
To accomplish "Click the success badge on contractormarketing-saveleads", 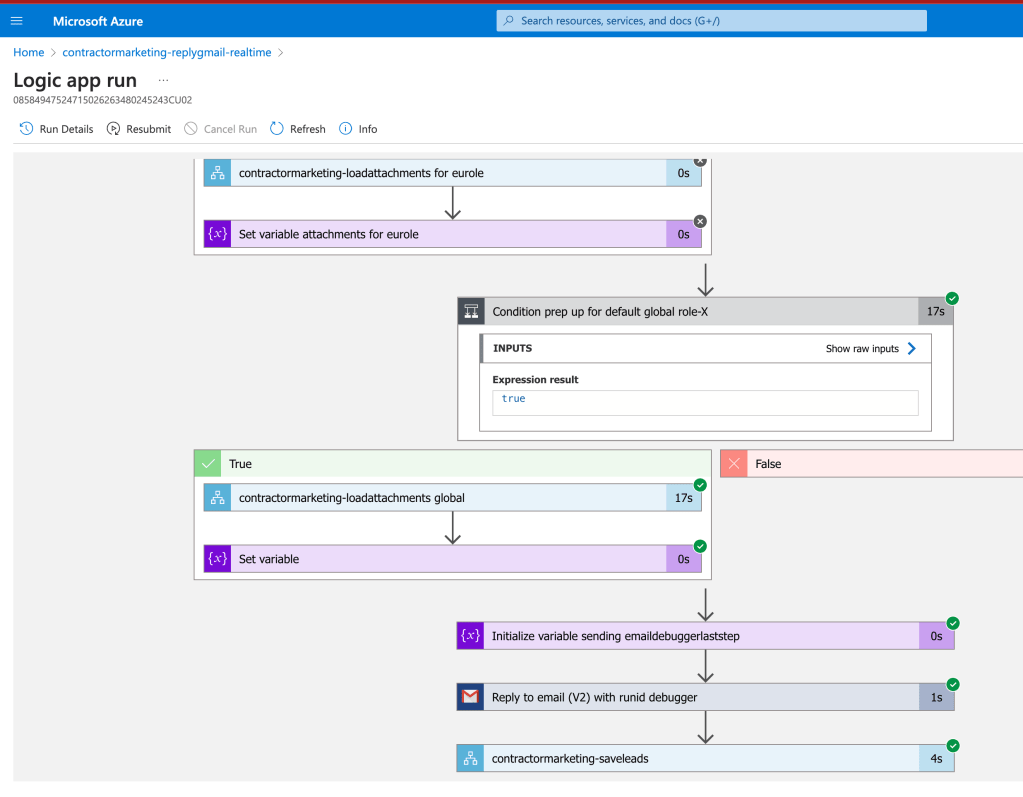I will tap(953, 745).
